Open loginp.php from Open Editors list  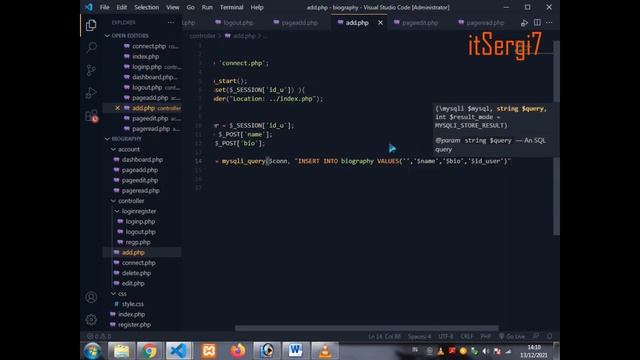[x=147, y=67]
